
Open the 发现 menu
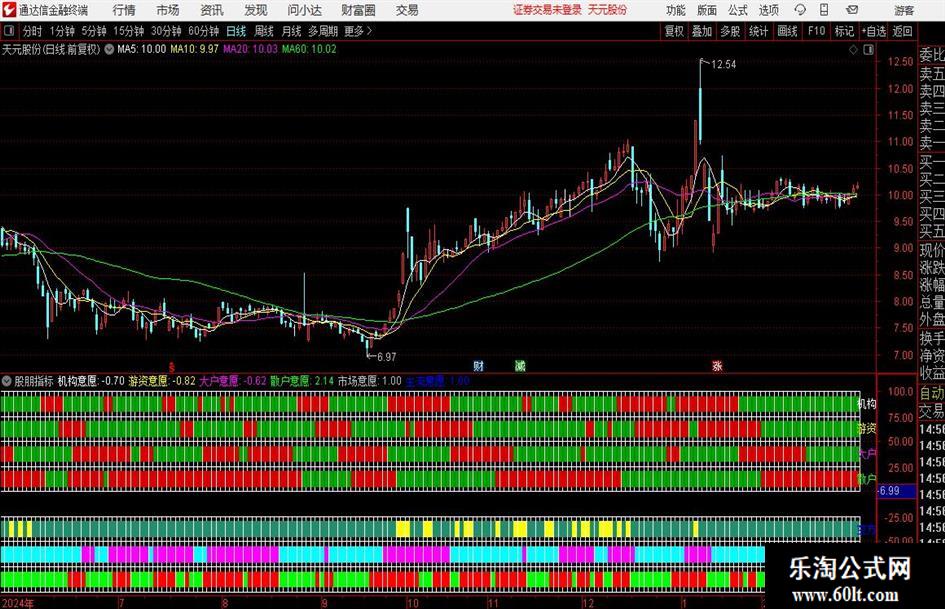click(256, 10)
